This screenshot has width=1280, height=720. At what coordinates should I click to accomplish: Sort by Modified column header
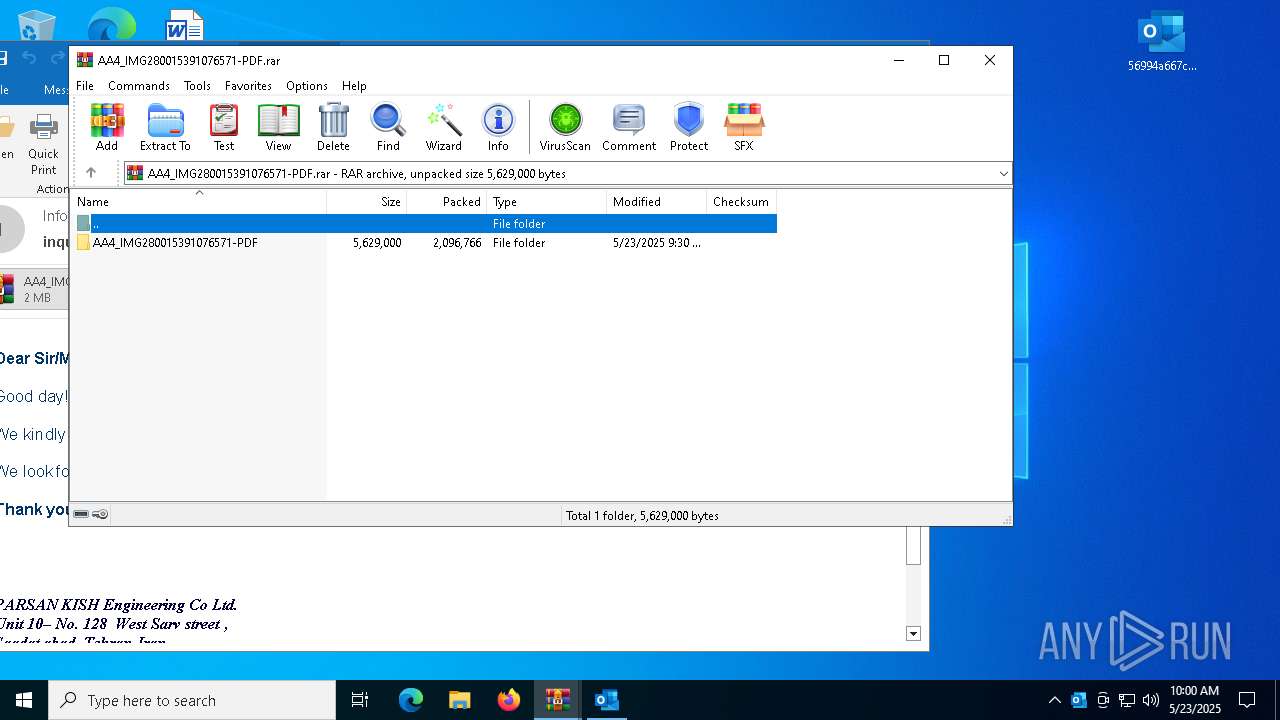657,202
